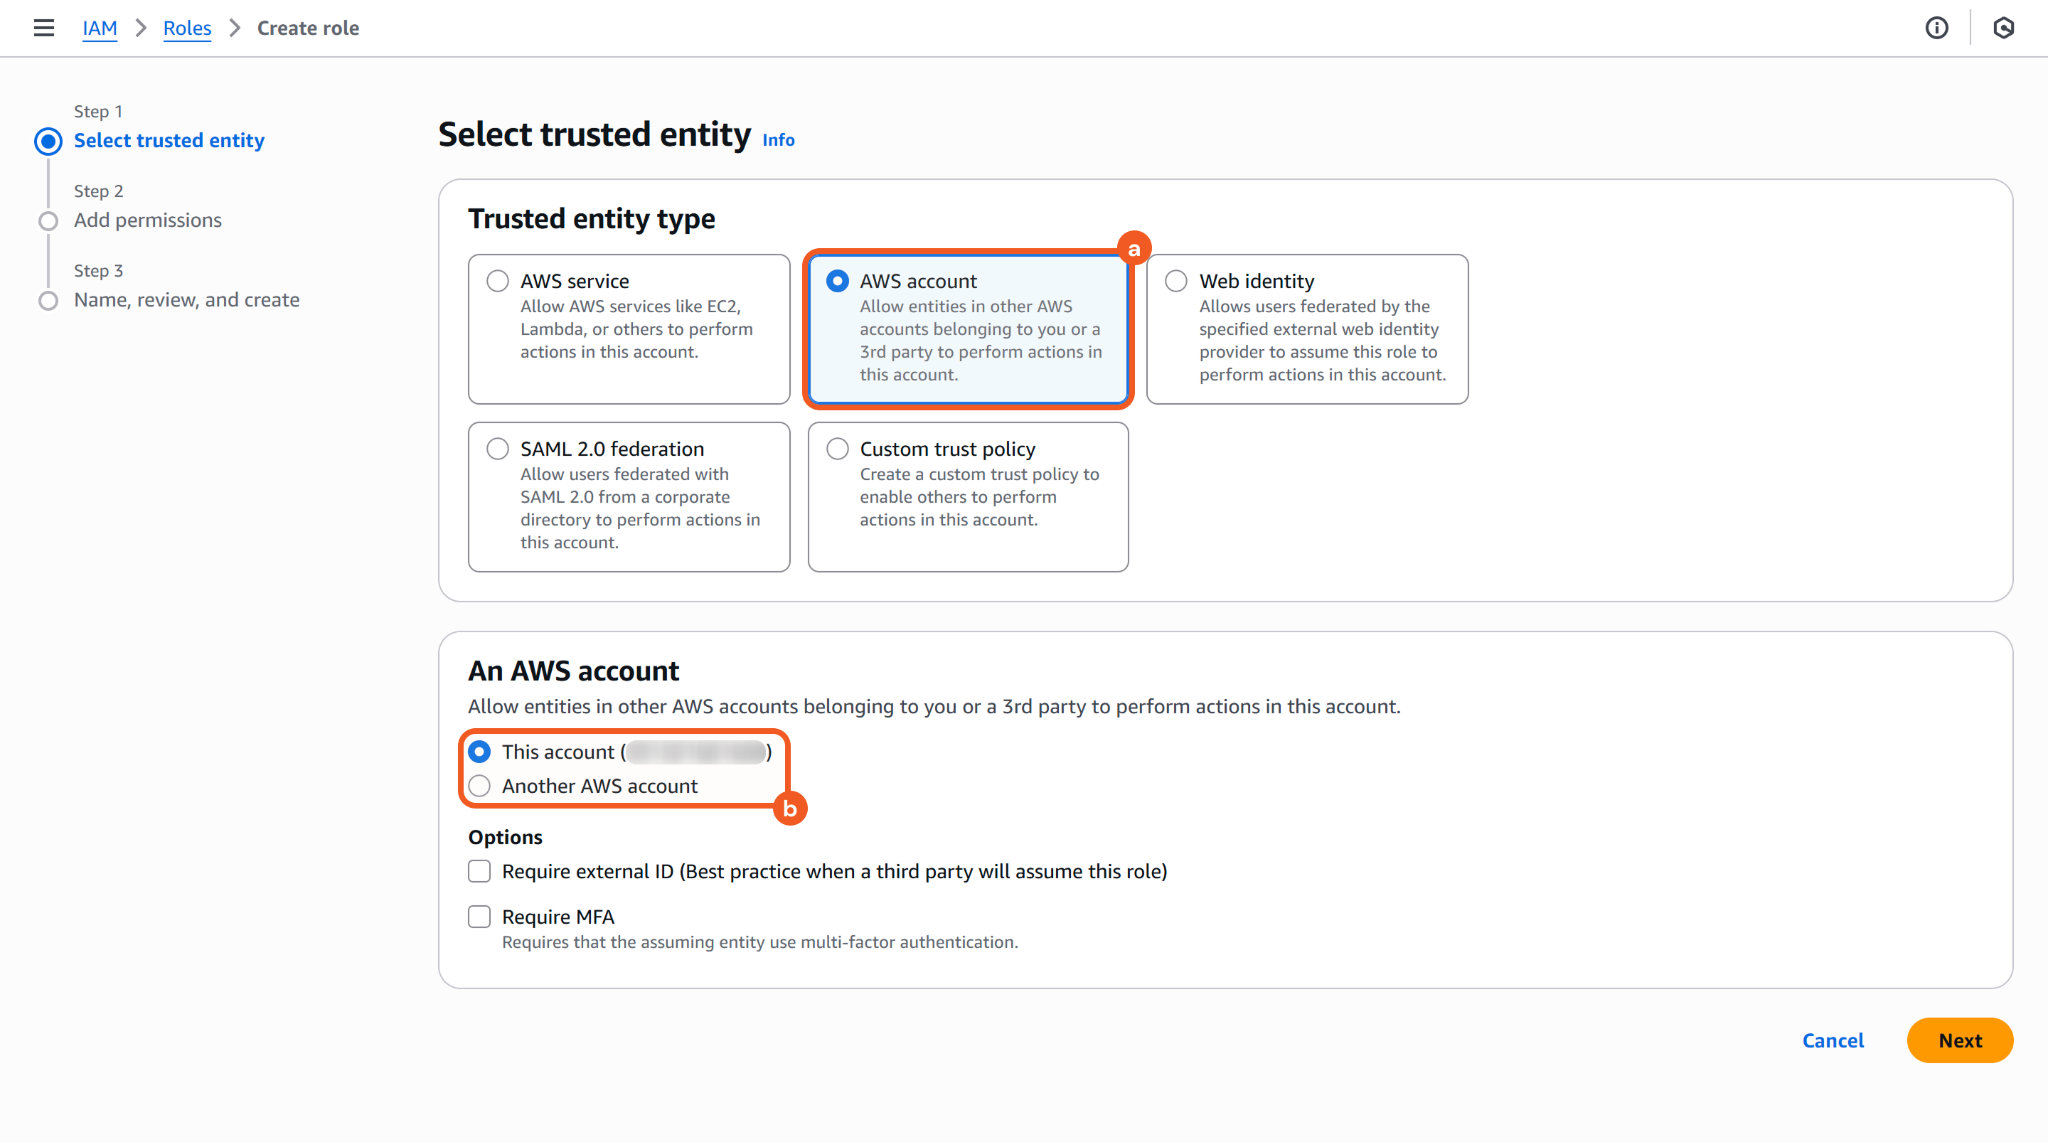Viewport: 2048px width, 1143px height.
Task: Click the Add permissions step label
Action: pyautogui.click(x=148, y=220)
